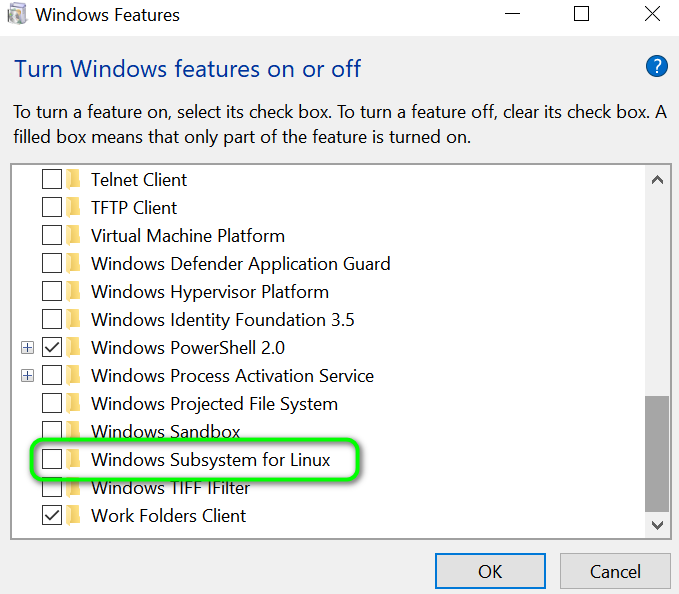Uncheck the Work Folders Client checkbox
Viewport: 679px width, 594px height.
click(51, 516)
